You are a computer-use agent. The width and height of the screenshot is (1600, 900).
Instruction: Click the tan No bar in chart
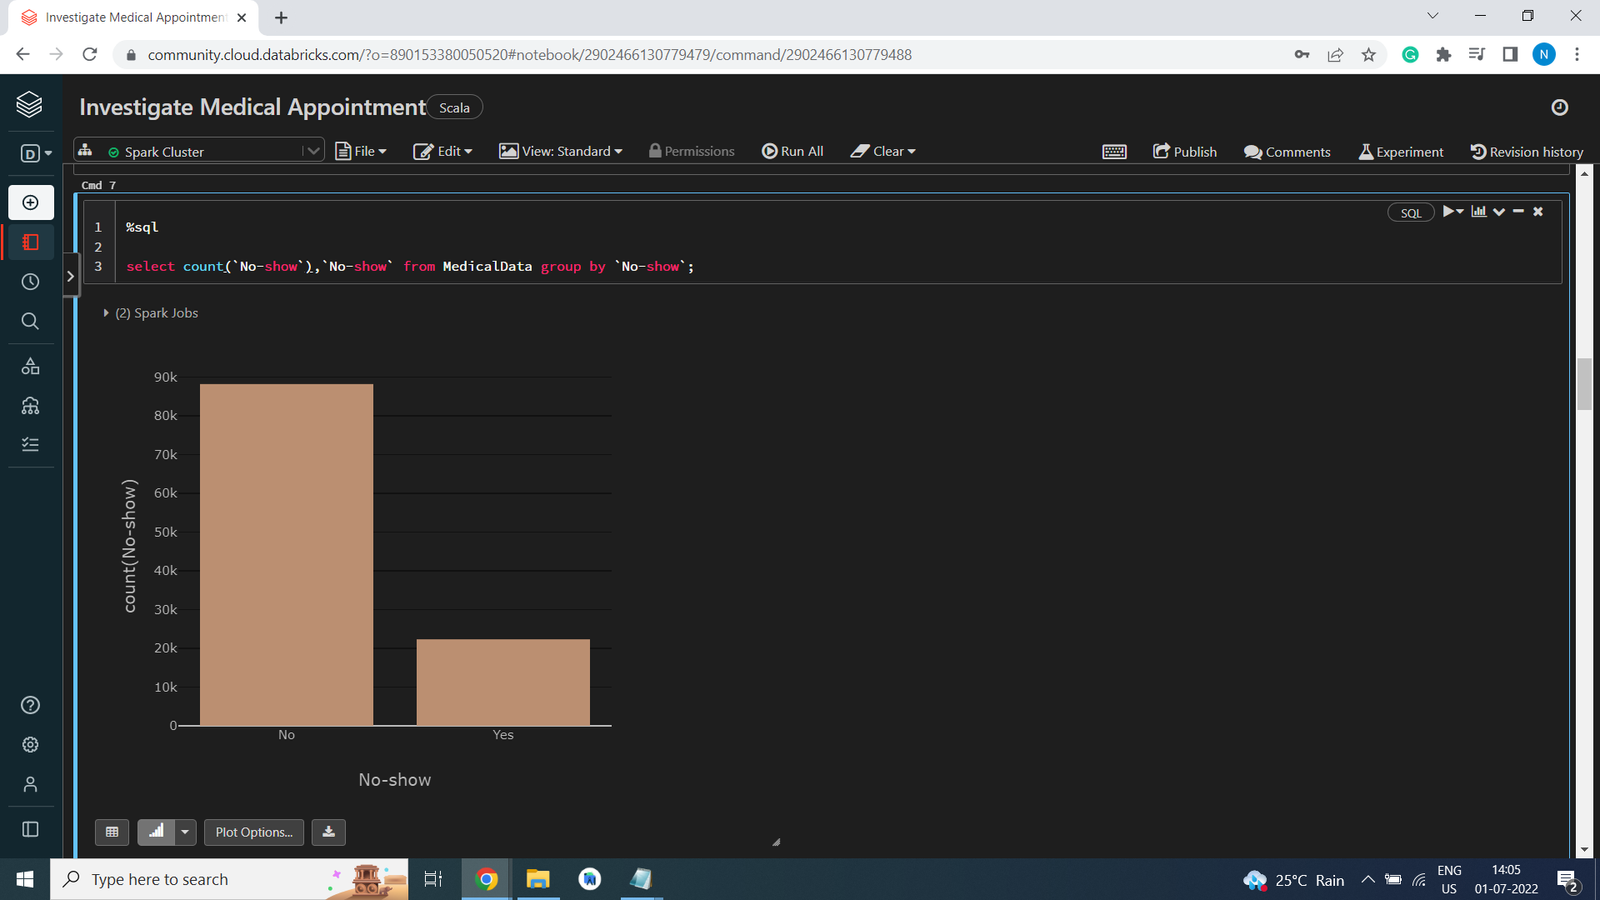pos(286,555)
